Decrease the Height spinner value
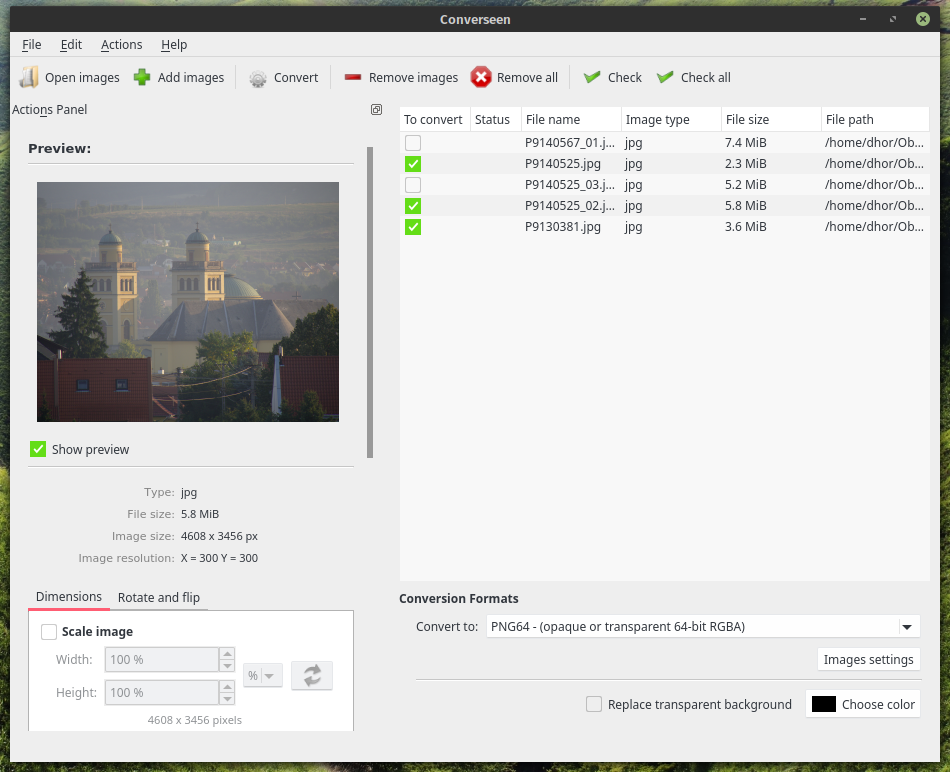This screenshot has height=772, width=950. click(227, 699)
